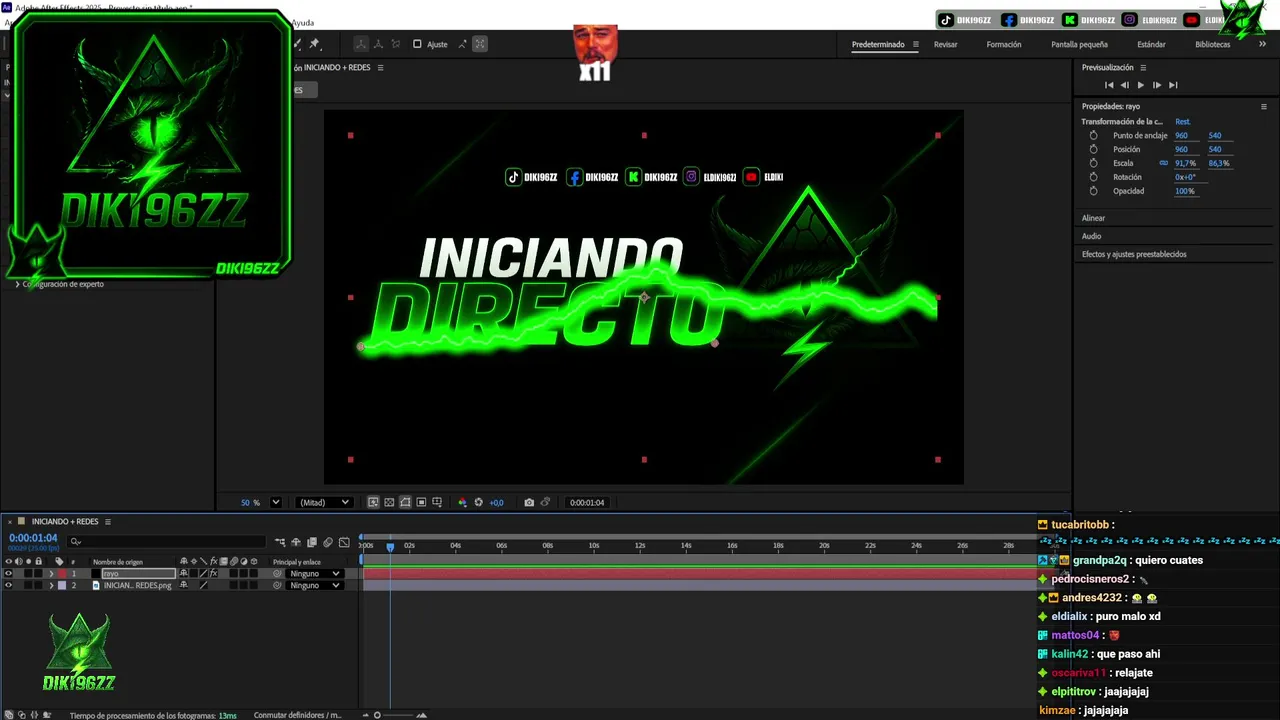Image resolution: width=1280 pixels, height=720 pixels.
Task: Switch to the Predeterminado workspace
Action: tap(878, 44)
